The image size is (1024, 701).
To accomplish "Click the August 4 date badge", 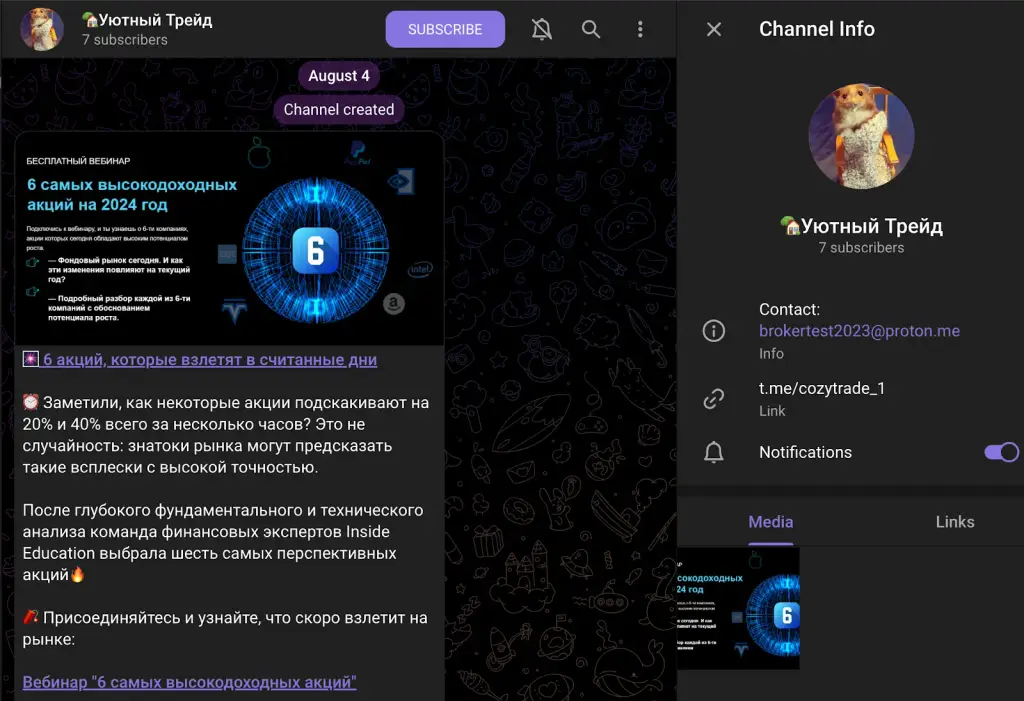I will (x=339, y=76).
